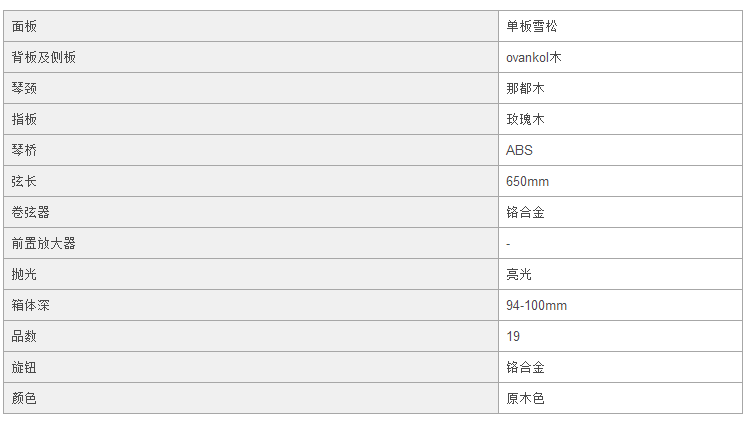Click the 前置放大器 row label
The image size is (752, 421).
[x=44, y=243]
